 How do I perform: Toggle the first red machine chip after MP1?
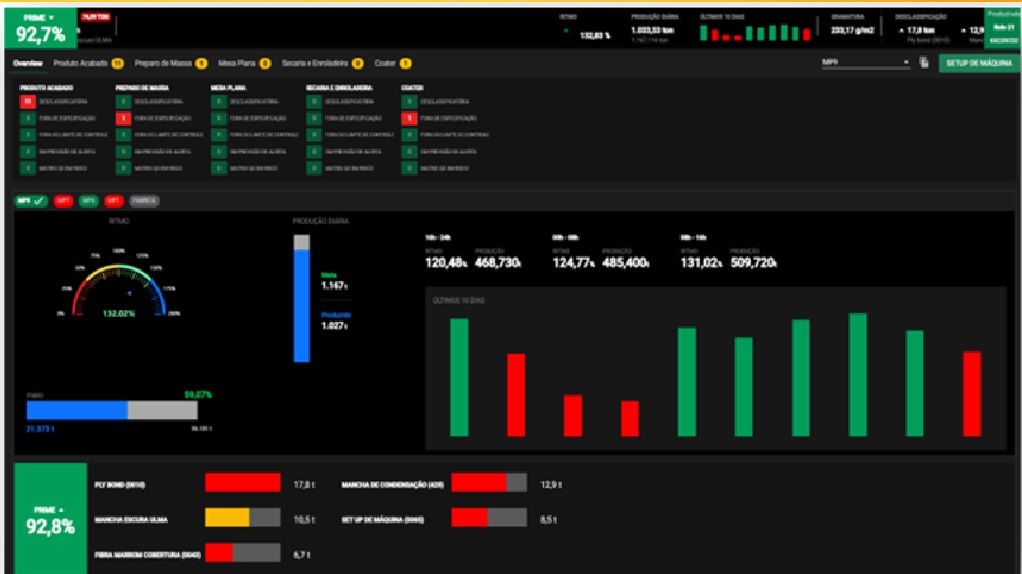[63, 201]
